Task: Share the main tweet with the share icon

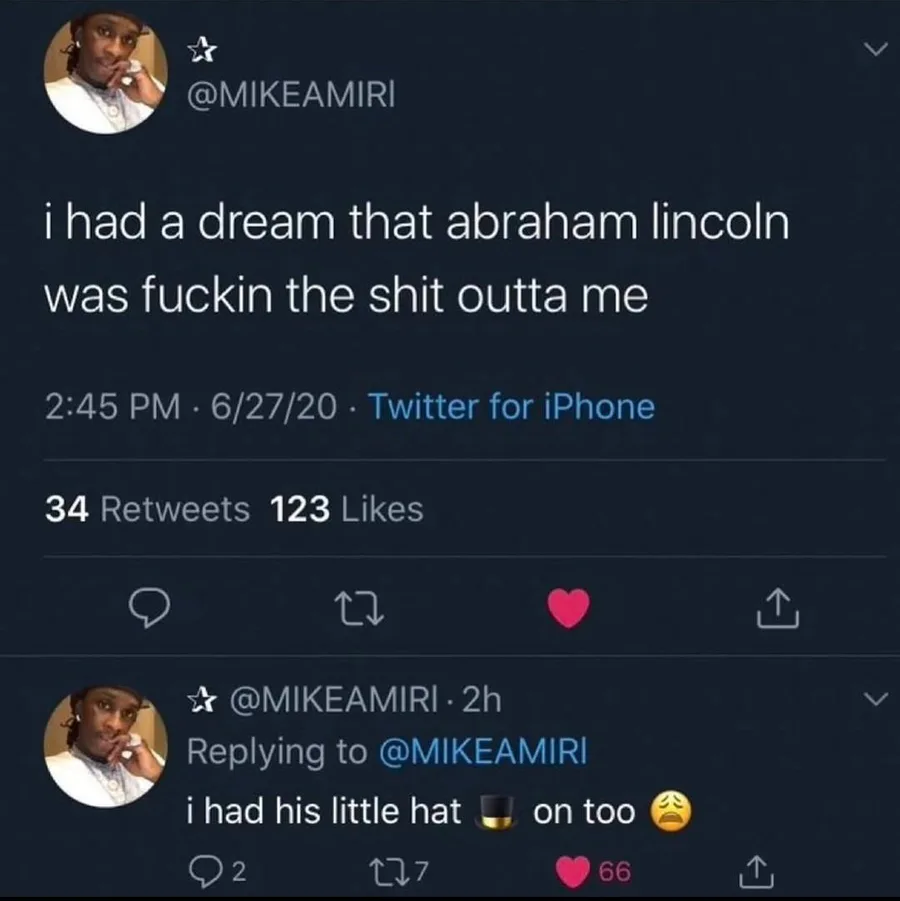Action: [x=778, y=609]
